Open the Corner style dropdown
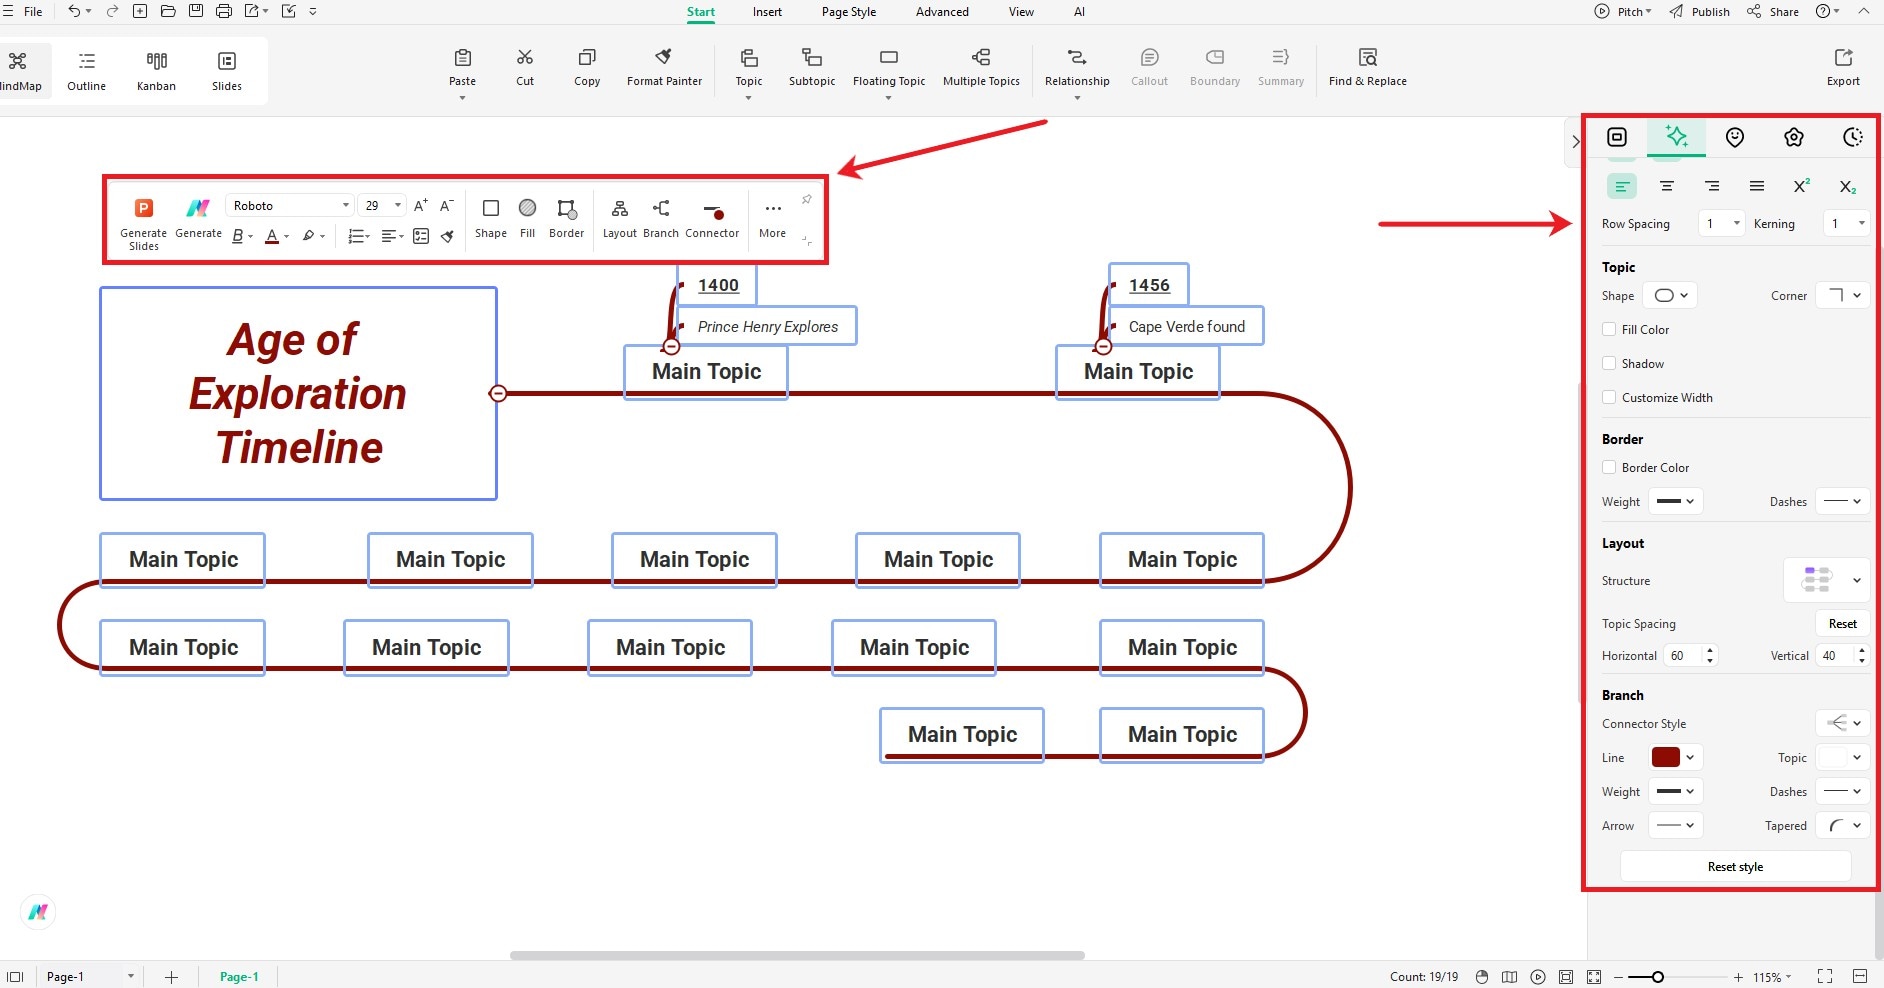1884x988 pixels. click(1843, 295)
